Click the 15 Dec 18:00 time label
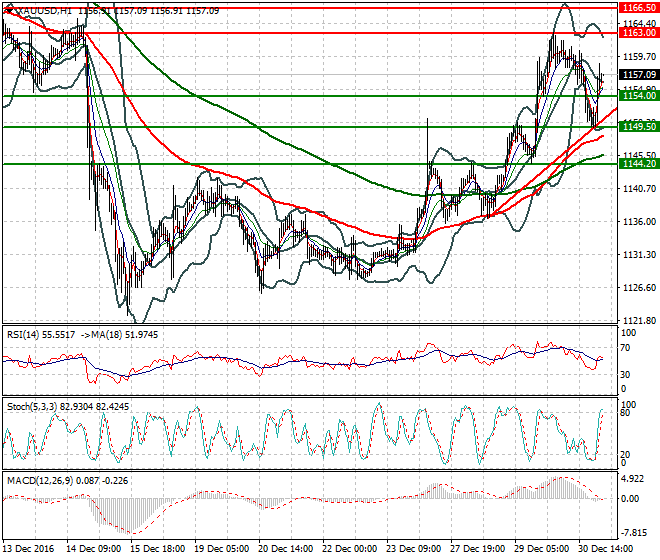The height and width of the screenshot is (560, 660). pos(157,549)
